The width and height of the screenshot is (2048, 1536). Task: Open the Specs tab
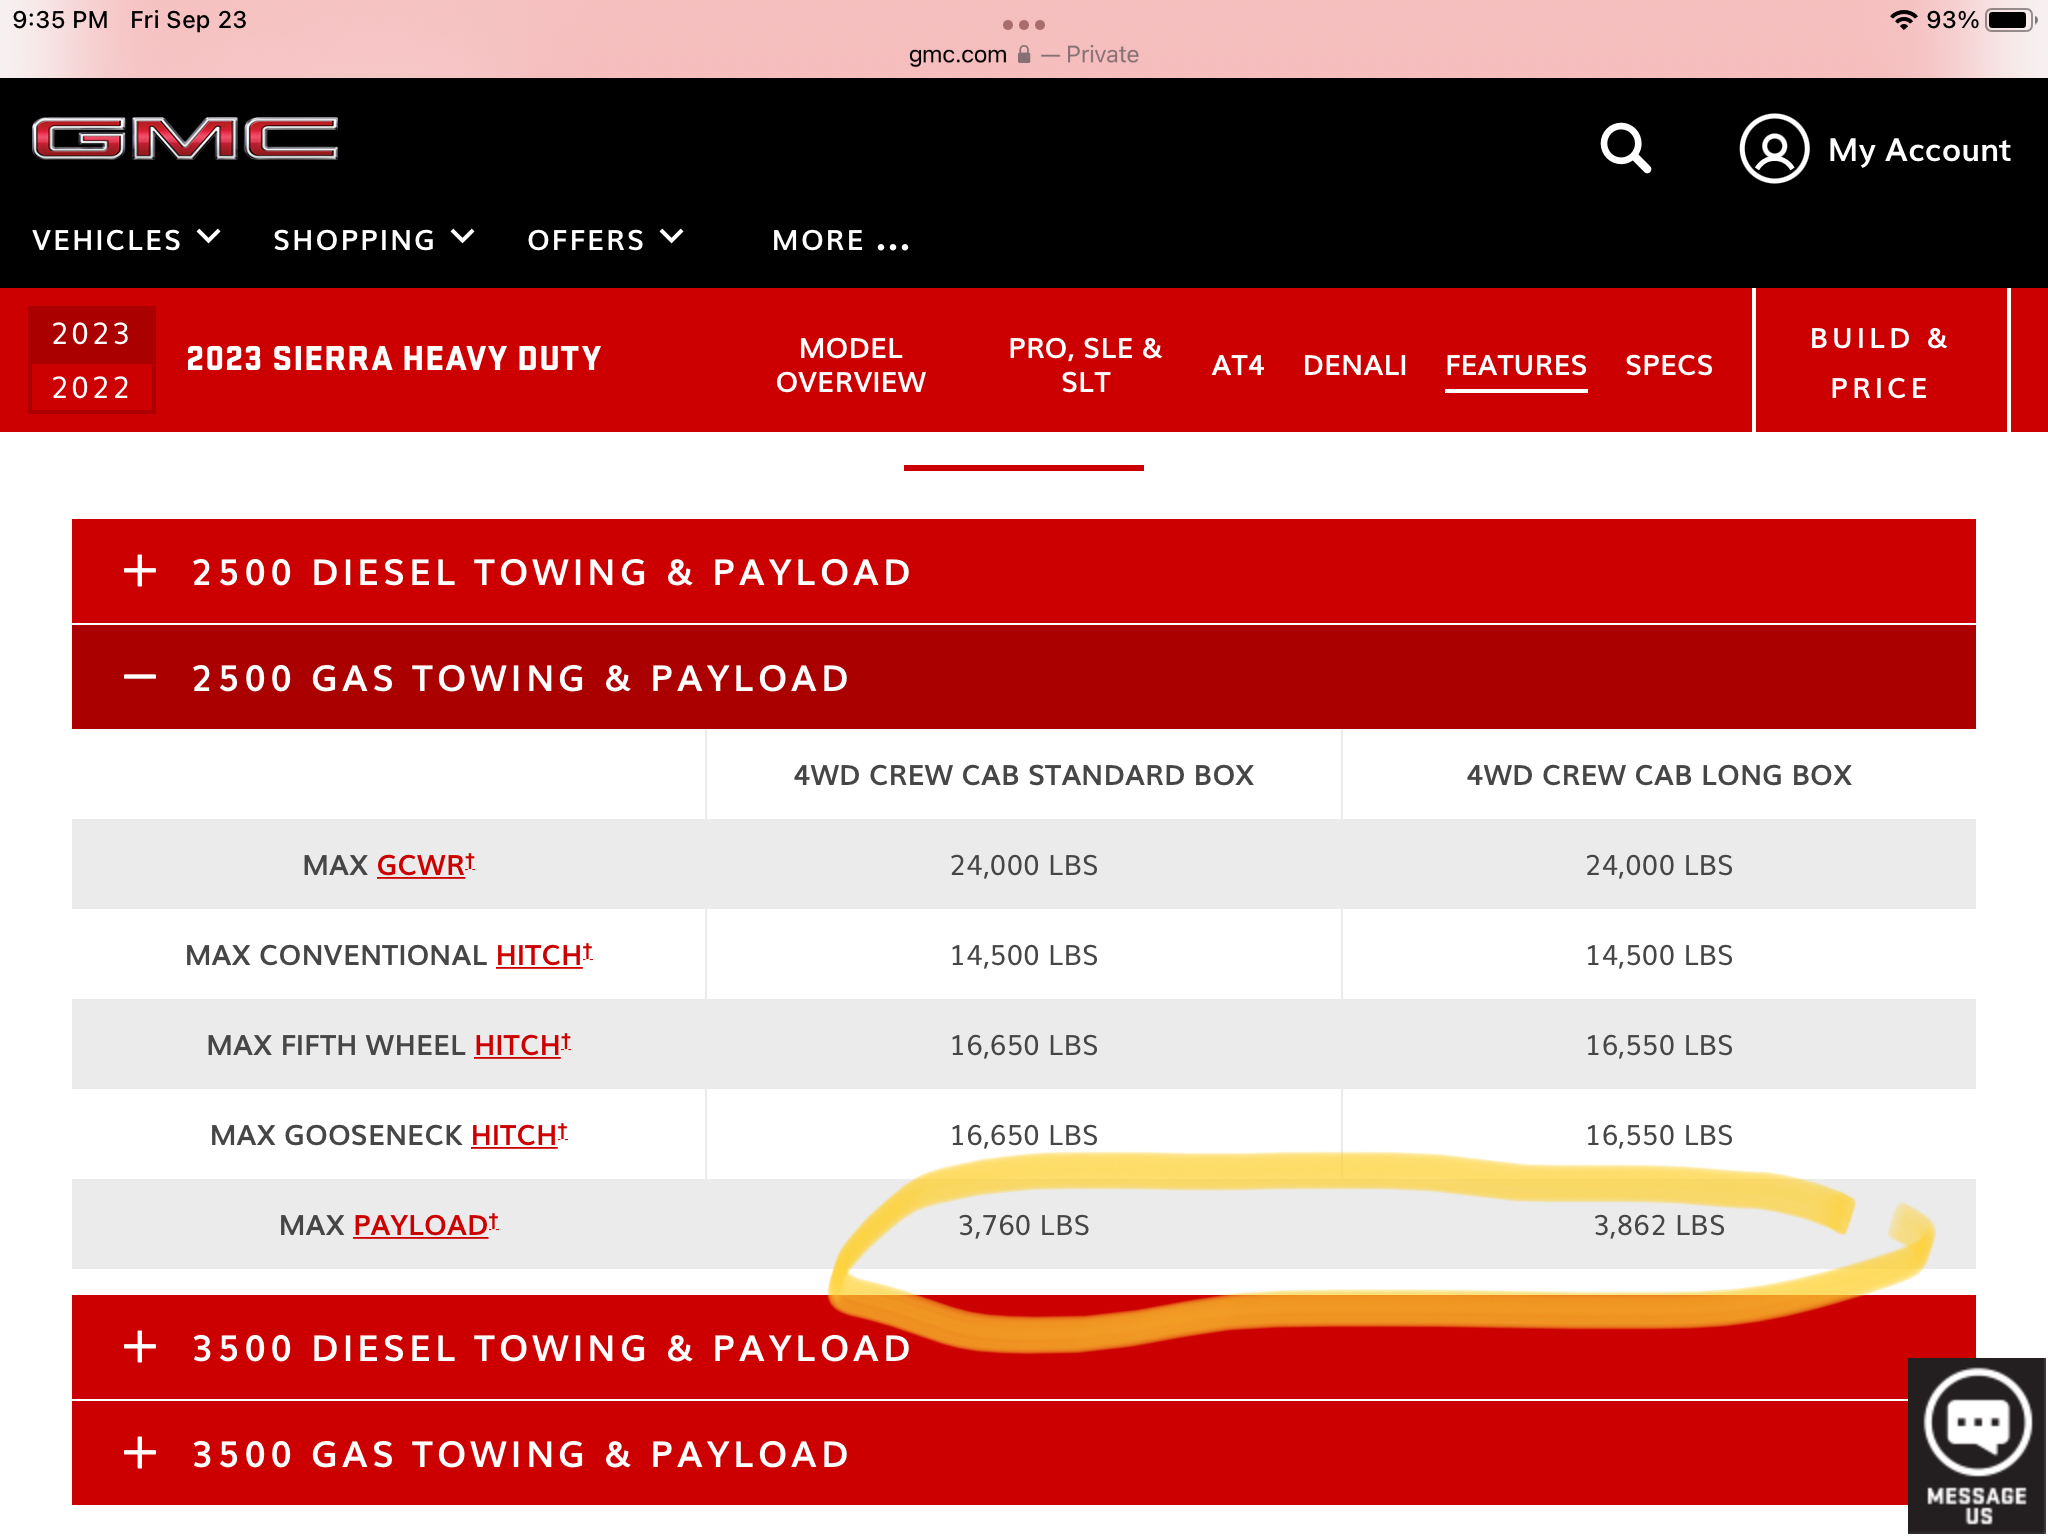click(x=1669, y=365)
